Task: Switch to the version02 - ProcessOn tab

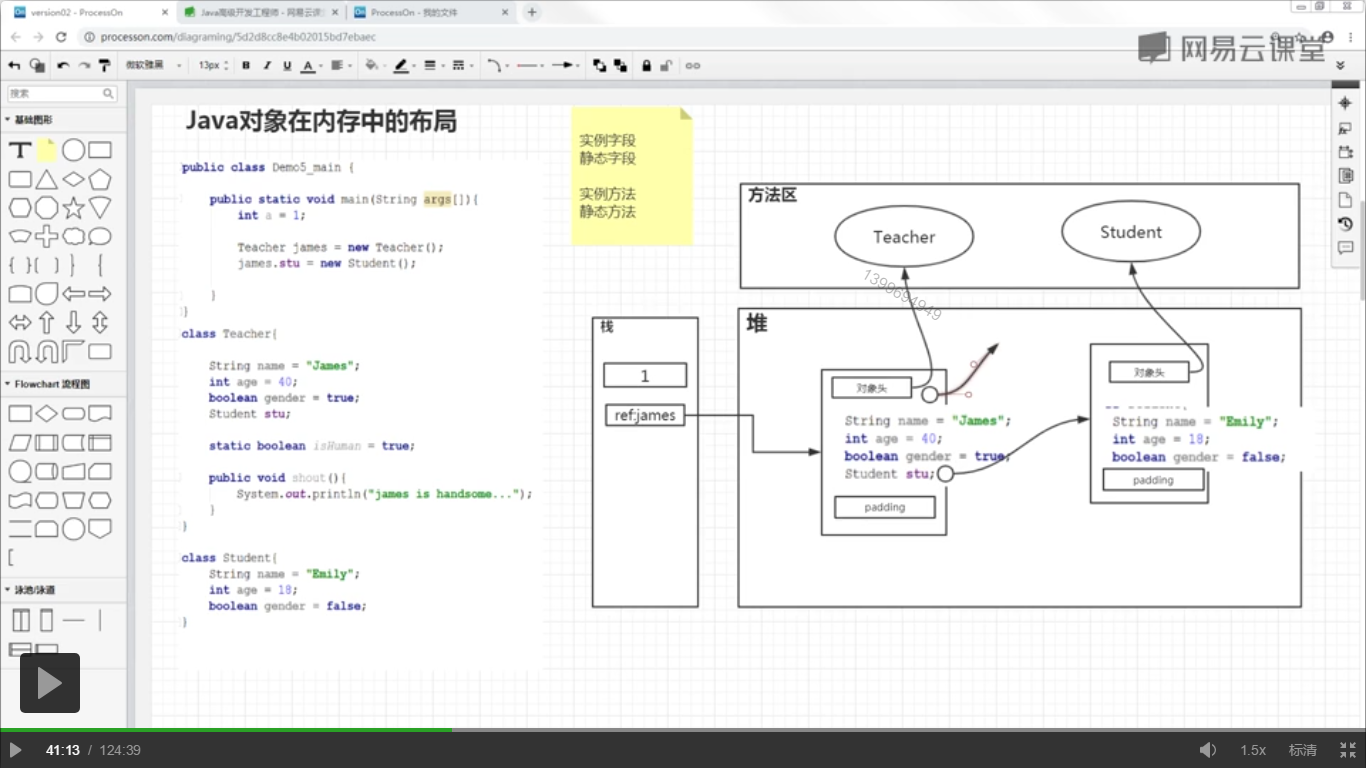Action: (x=90, y=12)
